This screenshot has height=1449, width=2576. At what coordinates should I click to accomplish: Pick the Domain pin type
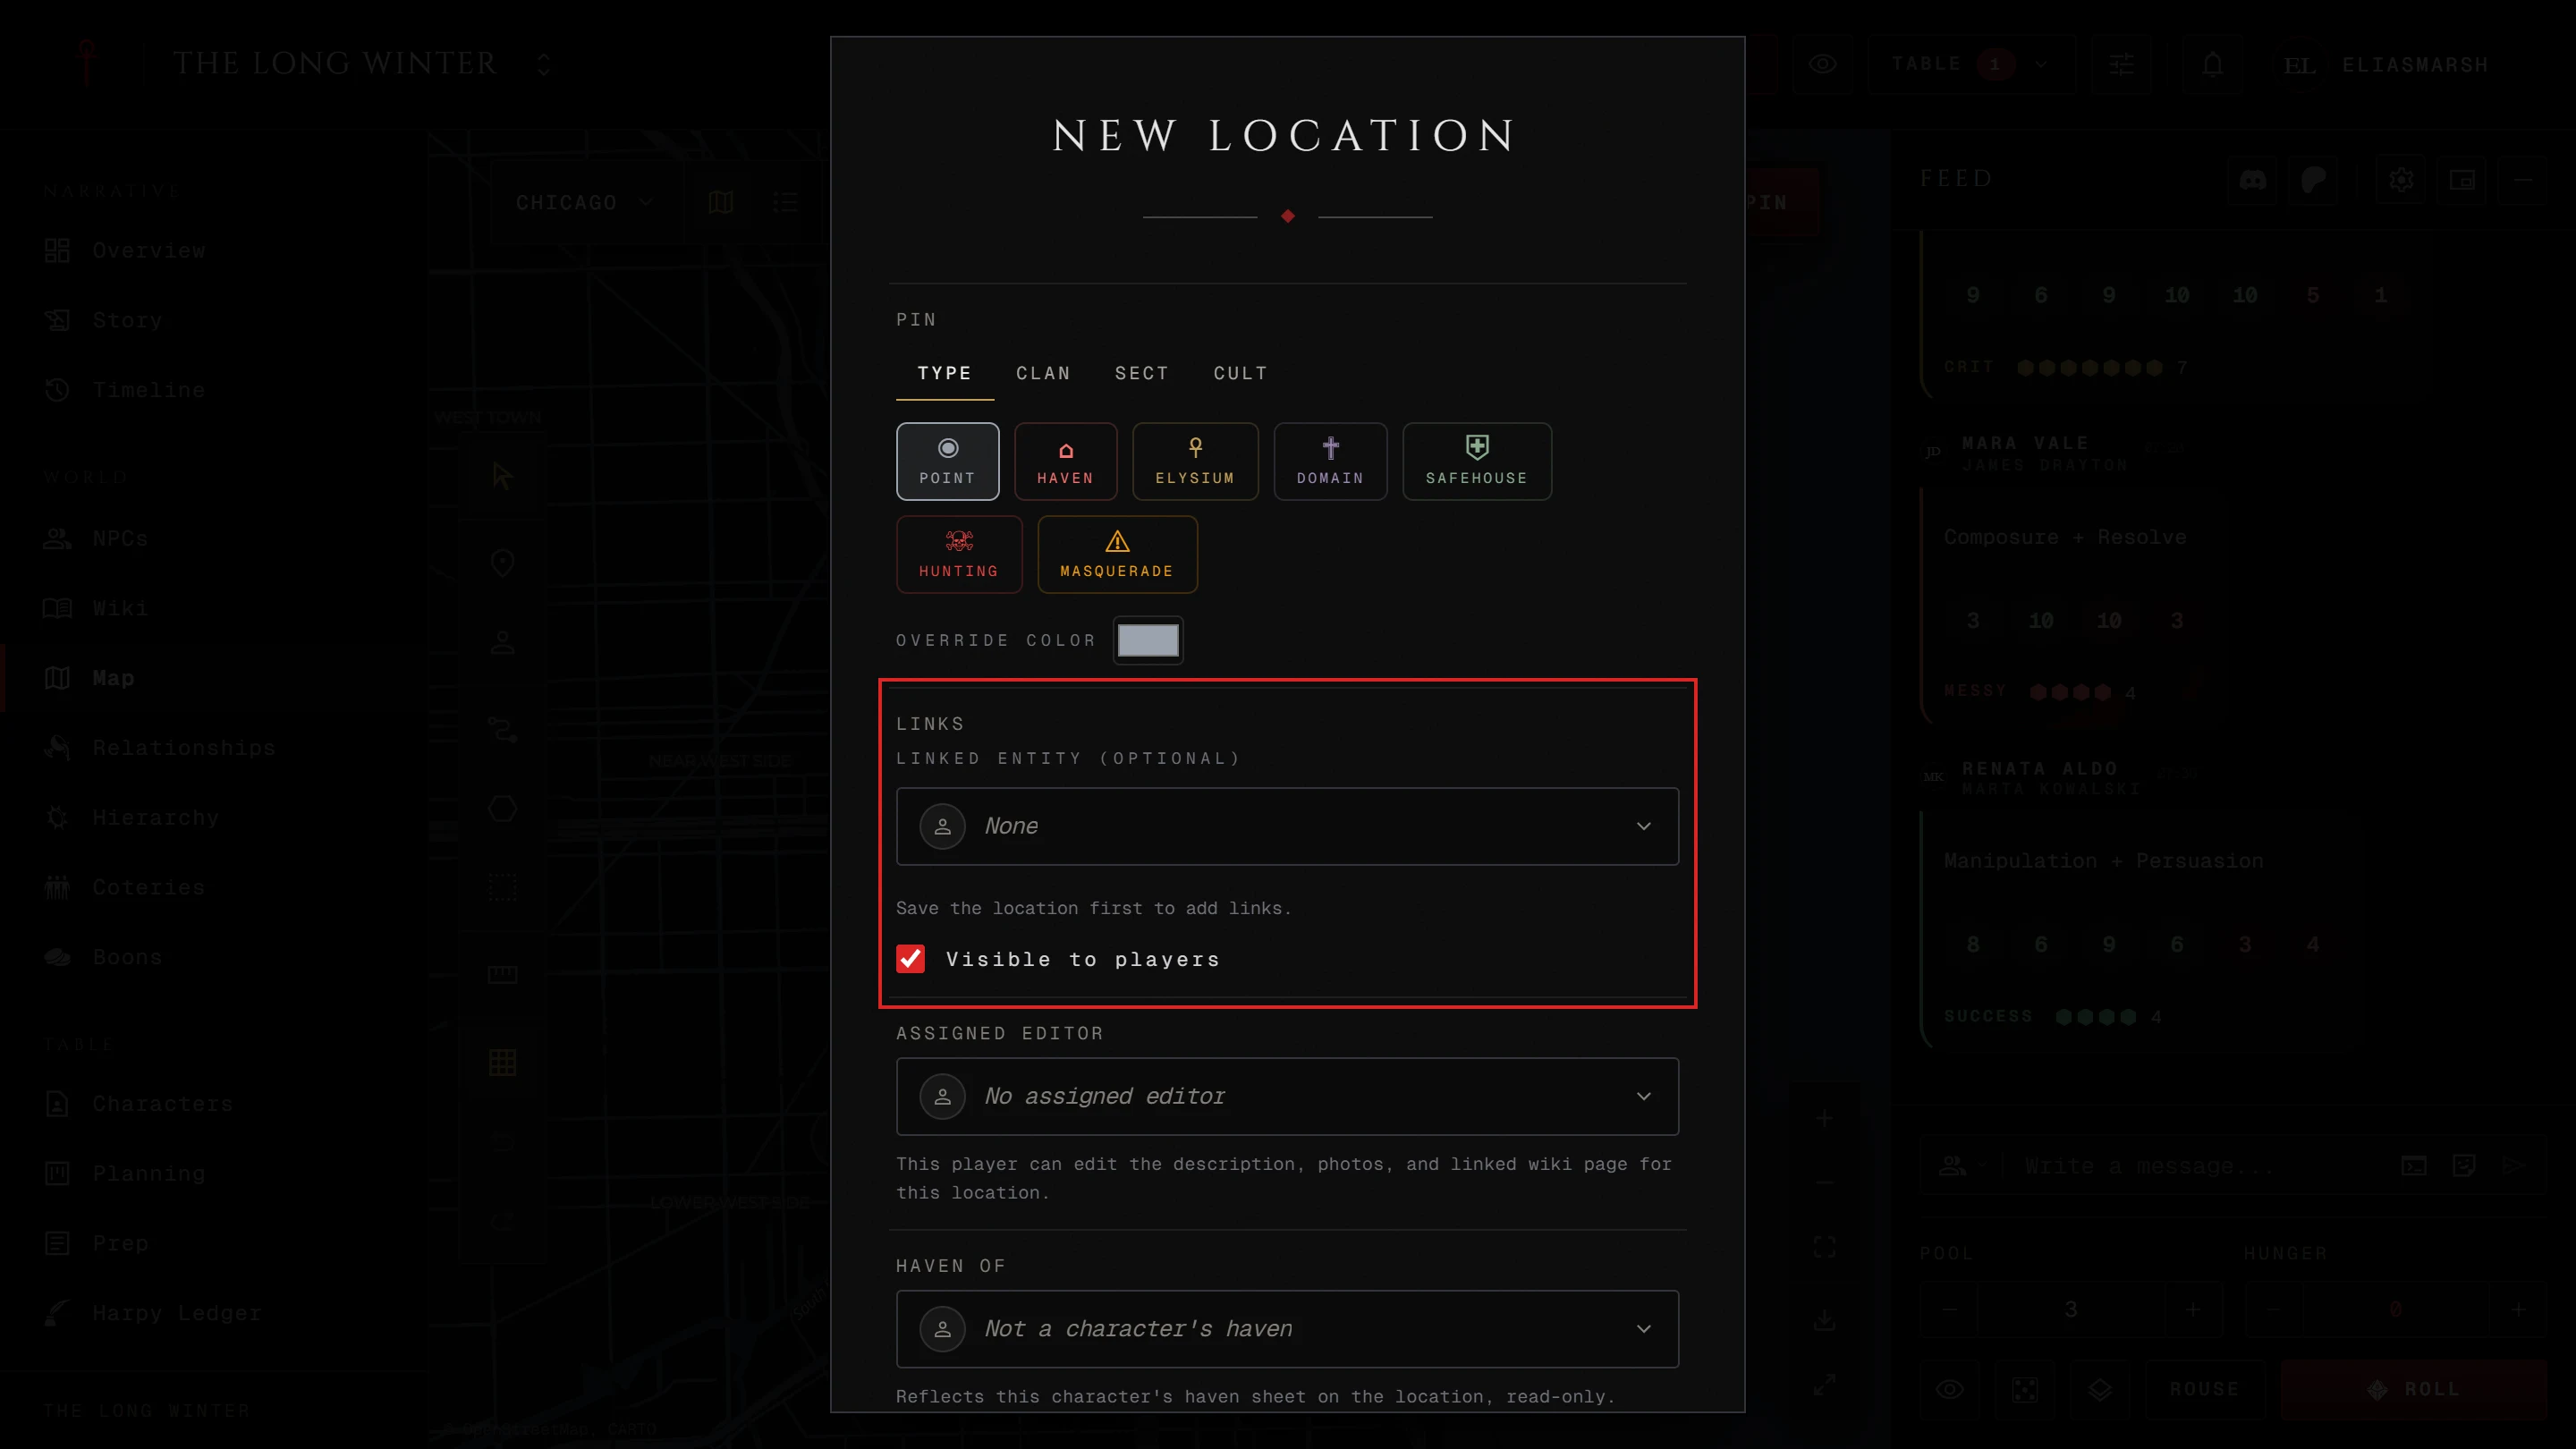(1330, 461)
